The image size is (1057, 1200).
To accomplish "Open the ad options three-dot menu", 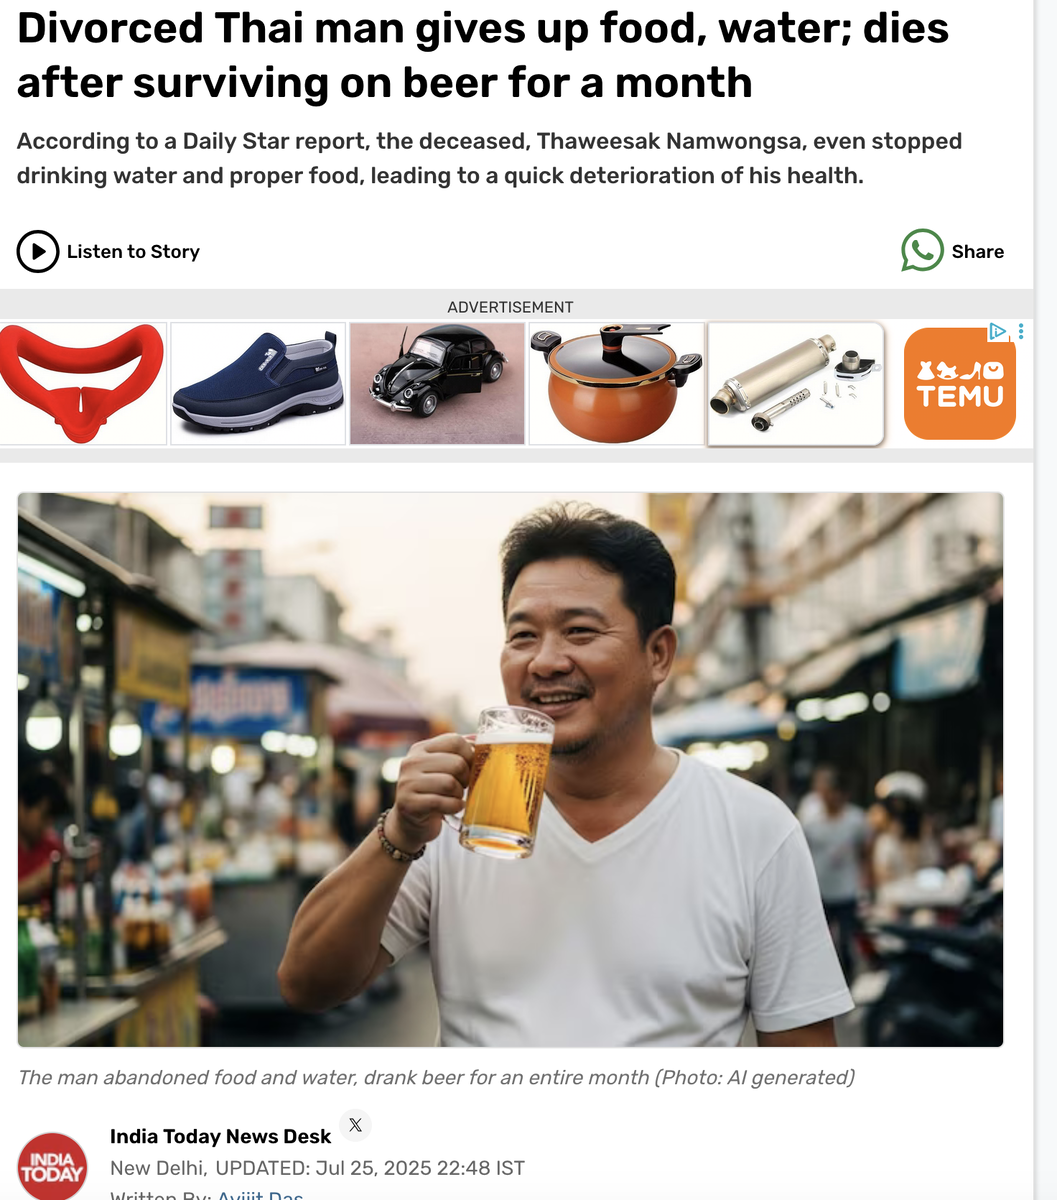I will (1020, 331).
